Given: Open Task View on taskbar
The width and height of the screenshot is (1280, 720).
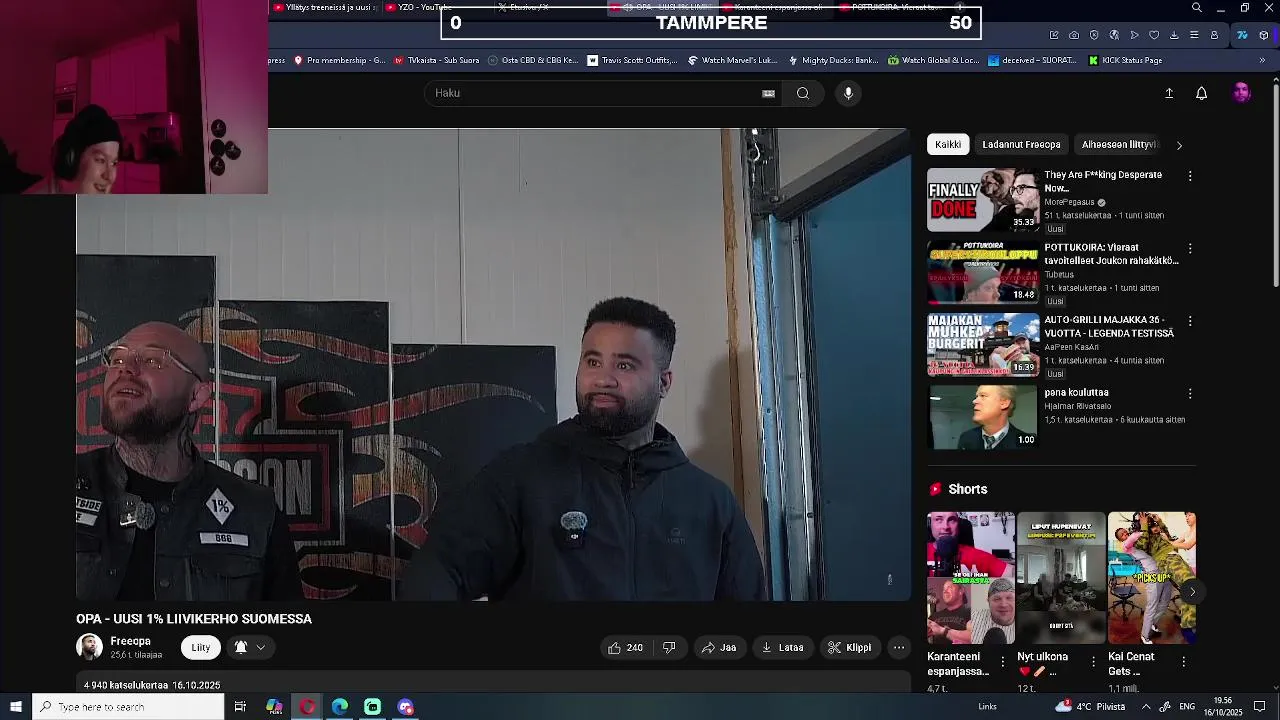Looking at the screenshot, I should tap(240, 707).
